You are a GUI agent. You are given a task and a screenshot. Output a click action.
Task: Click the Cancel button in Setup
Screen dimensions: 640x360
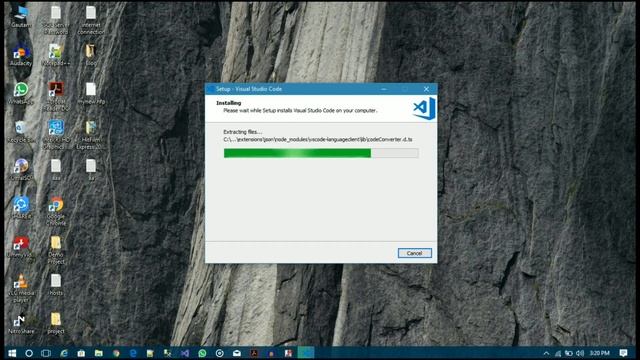[414, 253]
